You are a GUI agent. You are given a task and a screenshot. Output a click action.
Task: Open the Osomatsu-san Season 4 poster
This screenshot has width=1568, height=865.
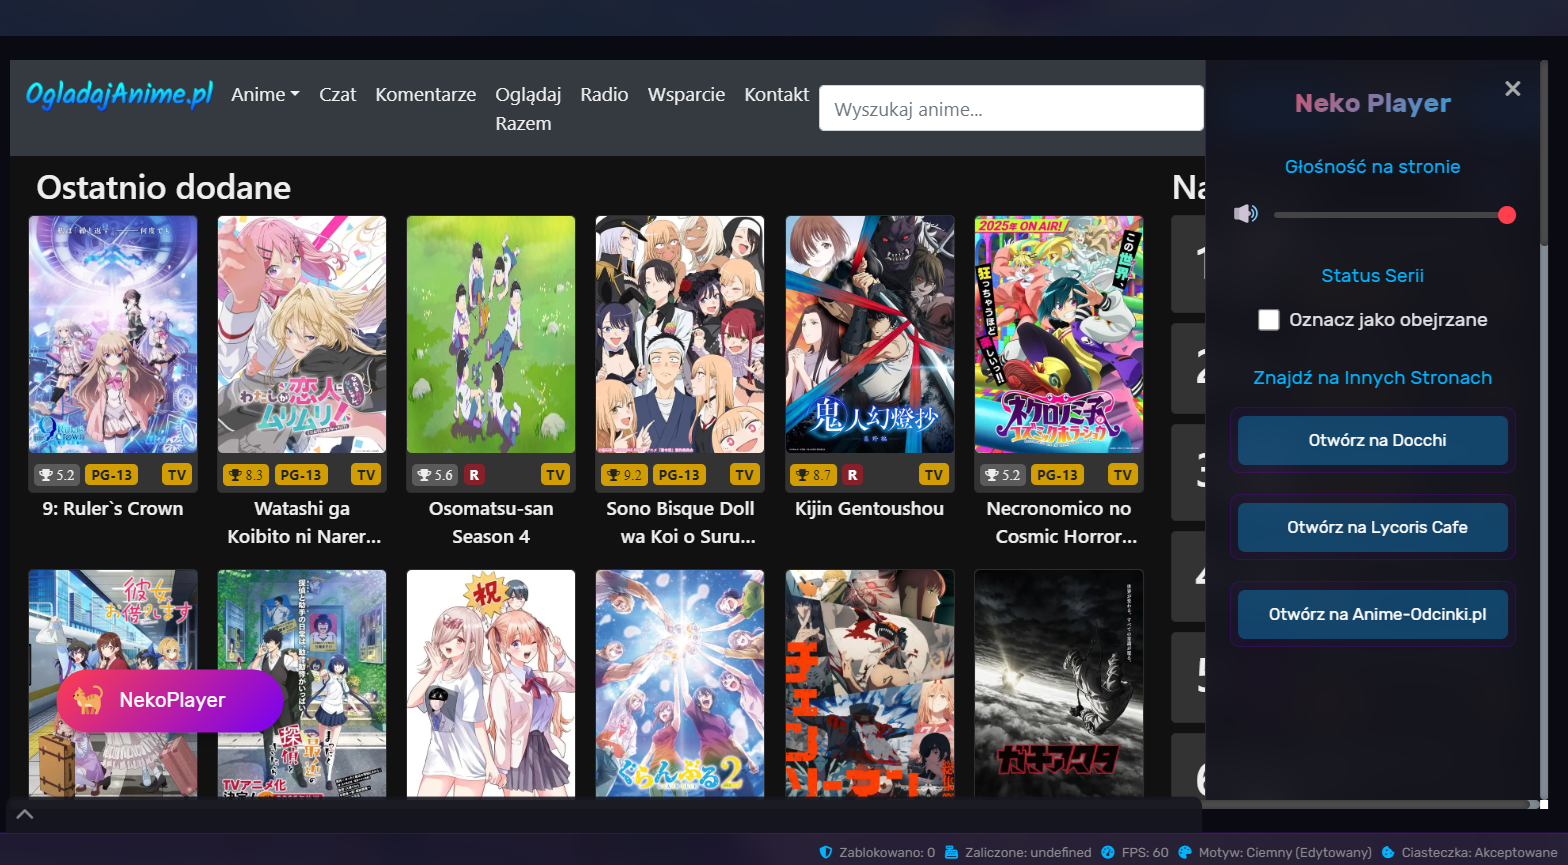click(x=491, y=335)
